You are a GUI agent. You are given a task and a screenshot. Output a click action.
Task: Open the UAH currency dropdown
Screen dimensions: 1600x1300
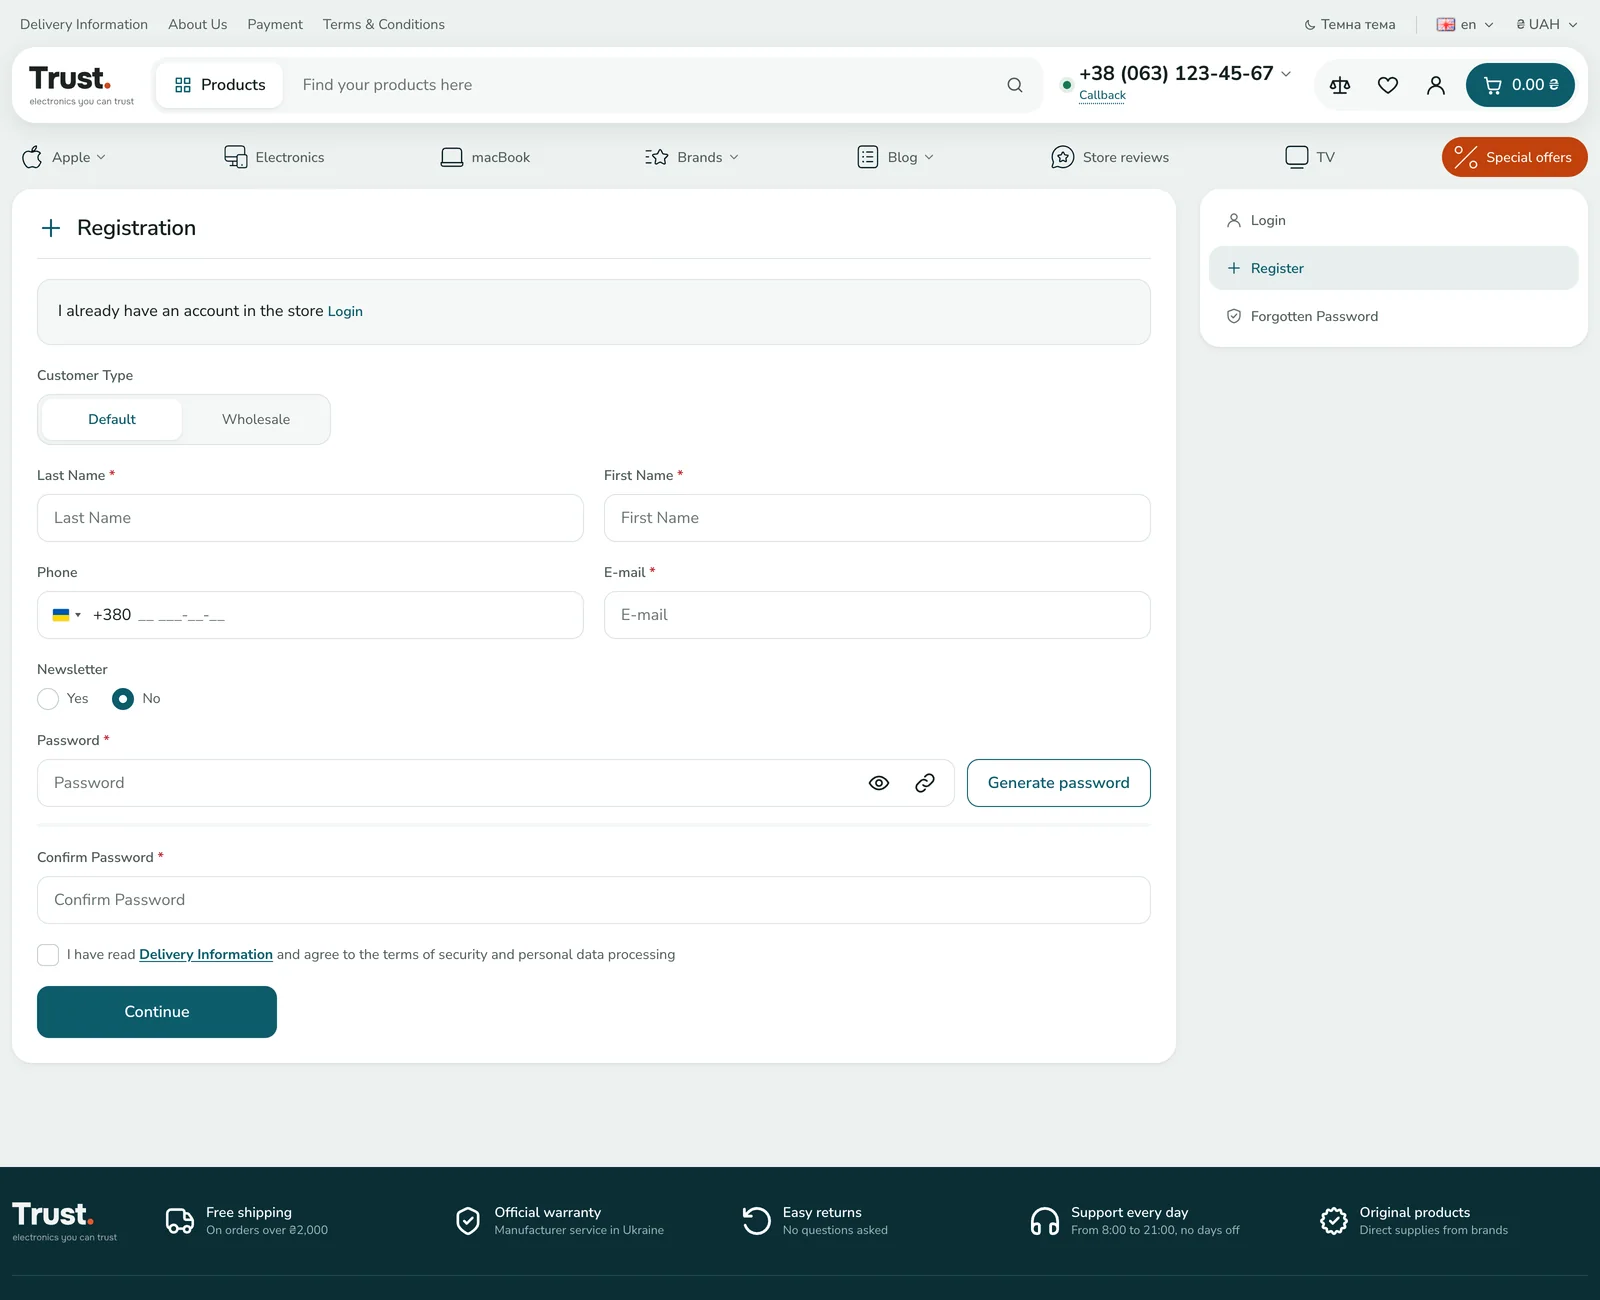point(1546,24)
